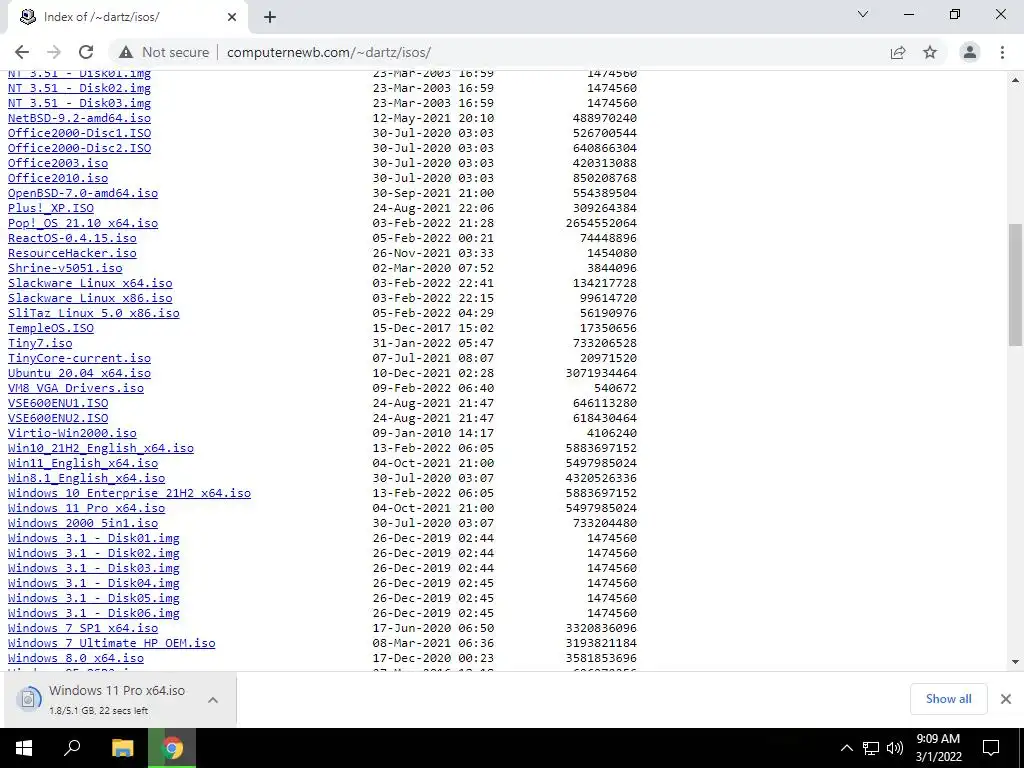Expand the Windows 11 Pro download options

pos(213,700)
